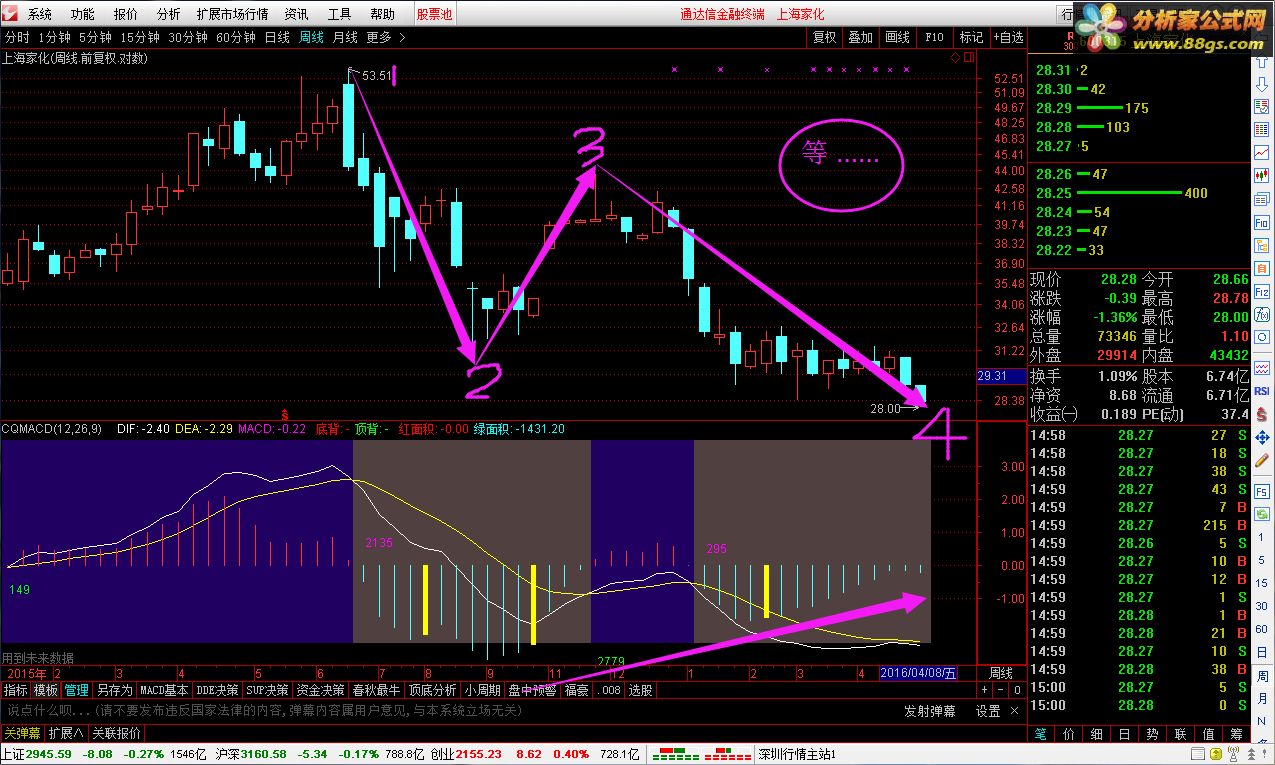Click the F12 icon in right sidebar
This screenshot has width=1275, height=765.
pyautogui.click(x=1262, y=291)
